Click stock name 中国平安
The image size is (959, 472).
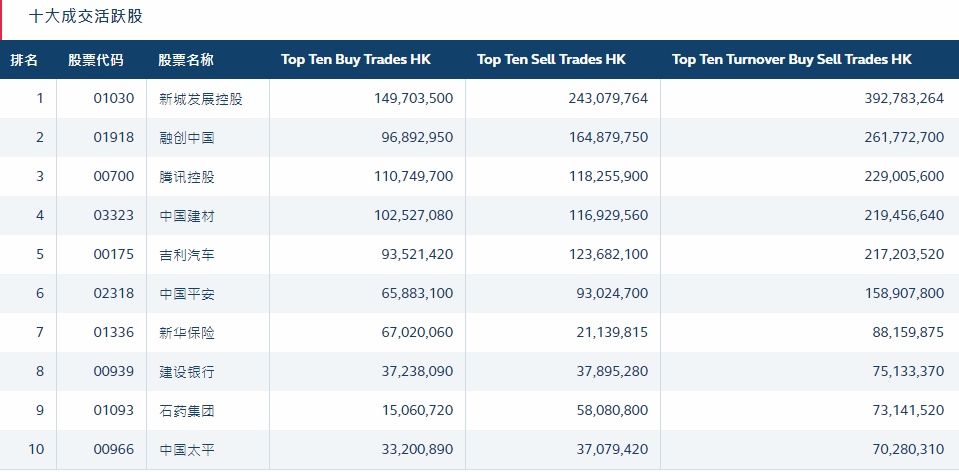(186, 294)
